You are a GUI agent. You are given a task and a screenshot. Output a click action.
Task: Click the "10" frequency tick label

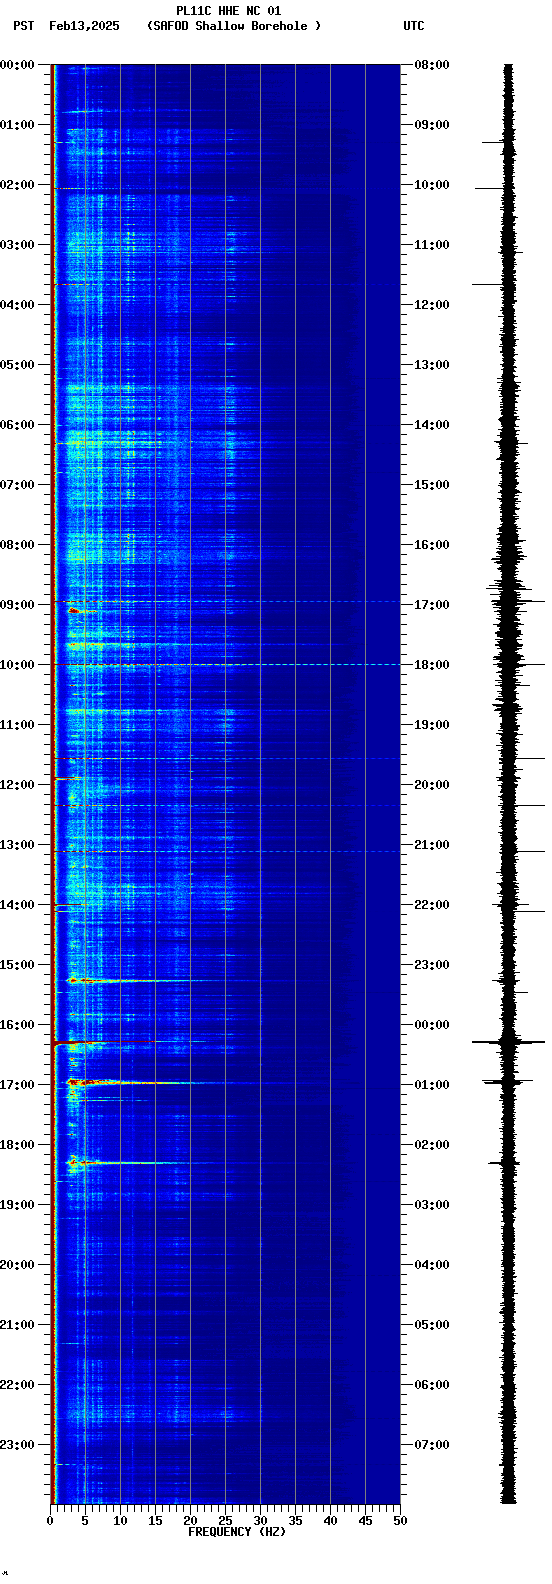pyautogui.click(x=120, y=1521)
